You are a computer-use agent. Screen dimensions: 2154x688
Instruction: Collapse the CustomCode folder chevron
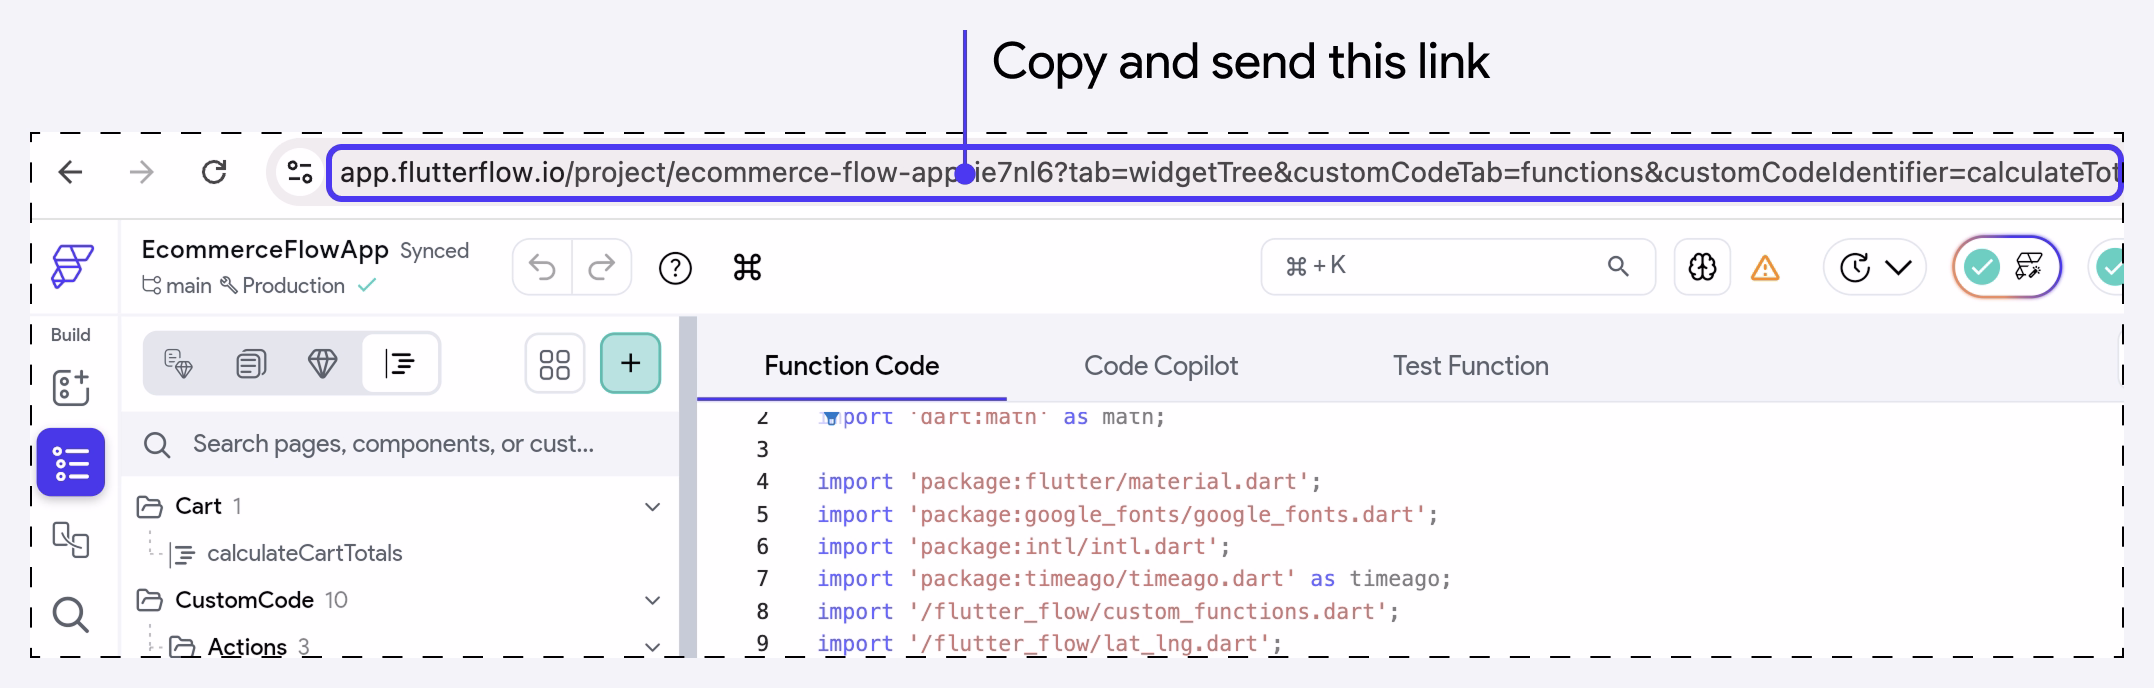[653, 601]
